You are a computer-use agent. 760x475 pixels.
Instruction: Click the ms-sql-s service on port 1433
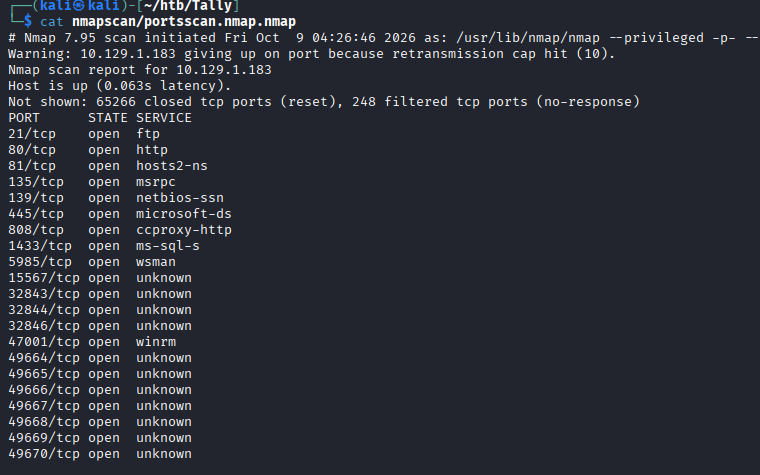(x=168, y=246)
